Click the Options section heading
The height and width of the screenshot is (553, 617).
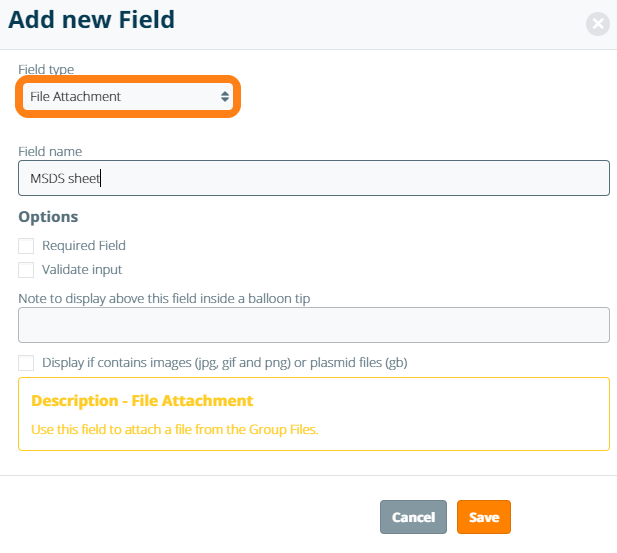[x=48, y=216]
